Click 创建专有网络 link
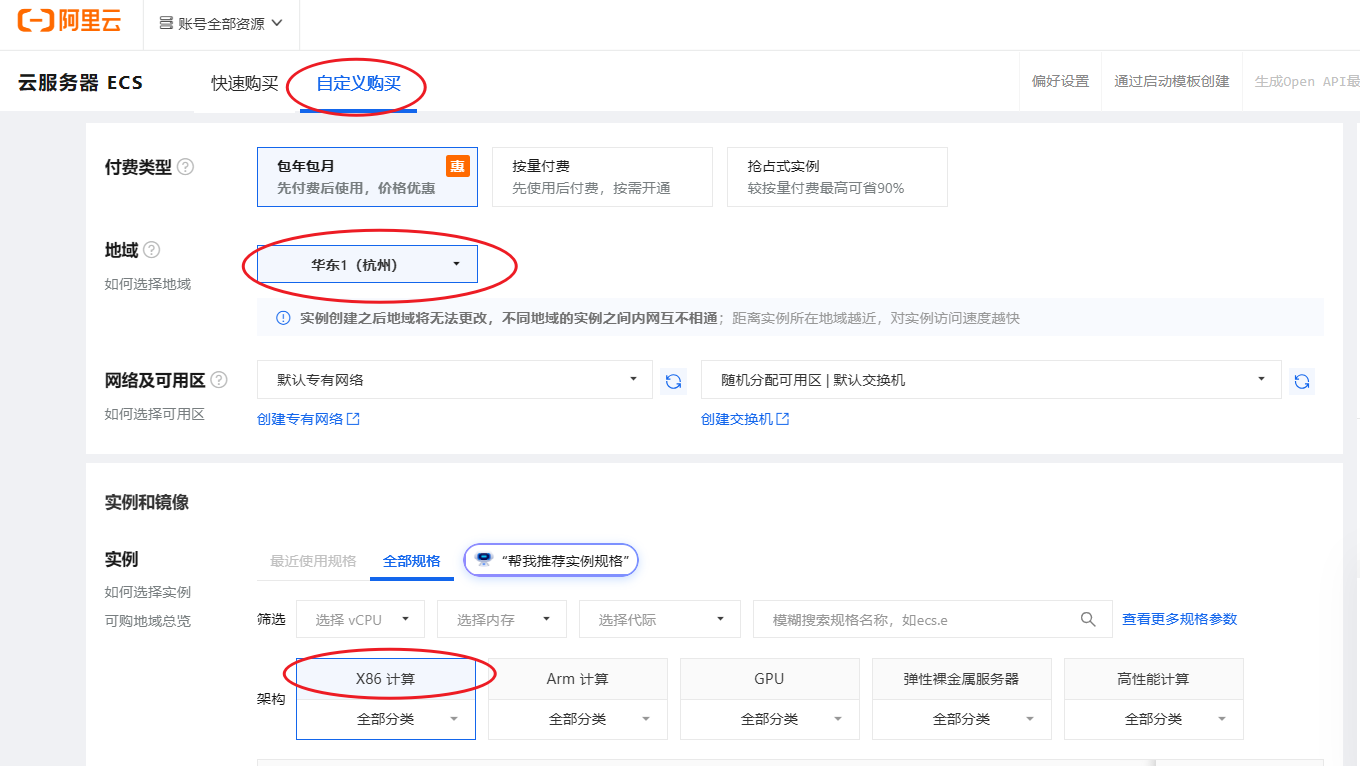 pos(308,419)
